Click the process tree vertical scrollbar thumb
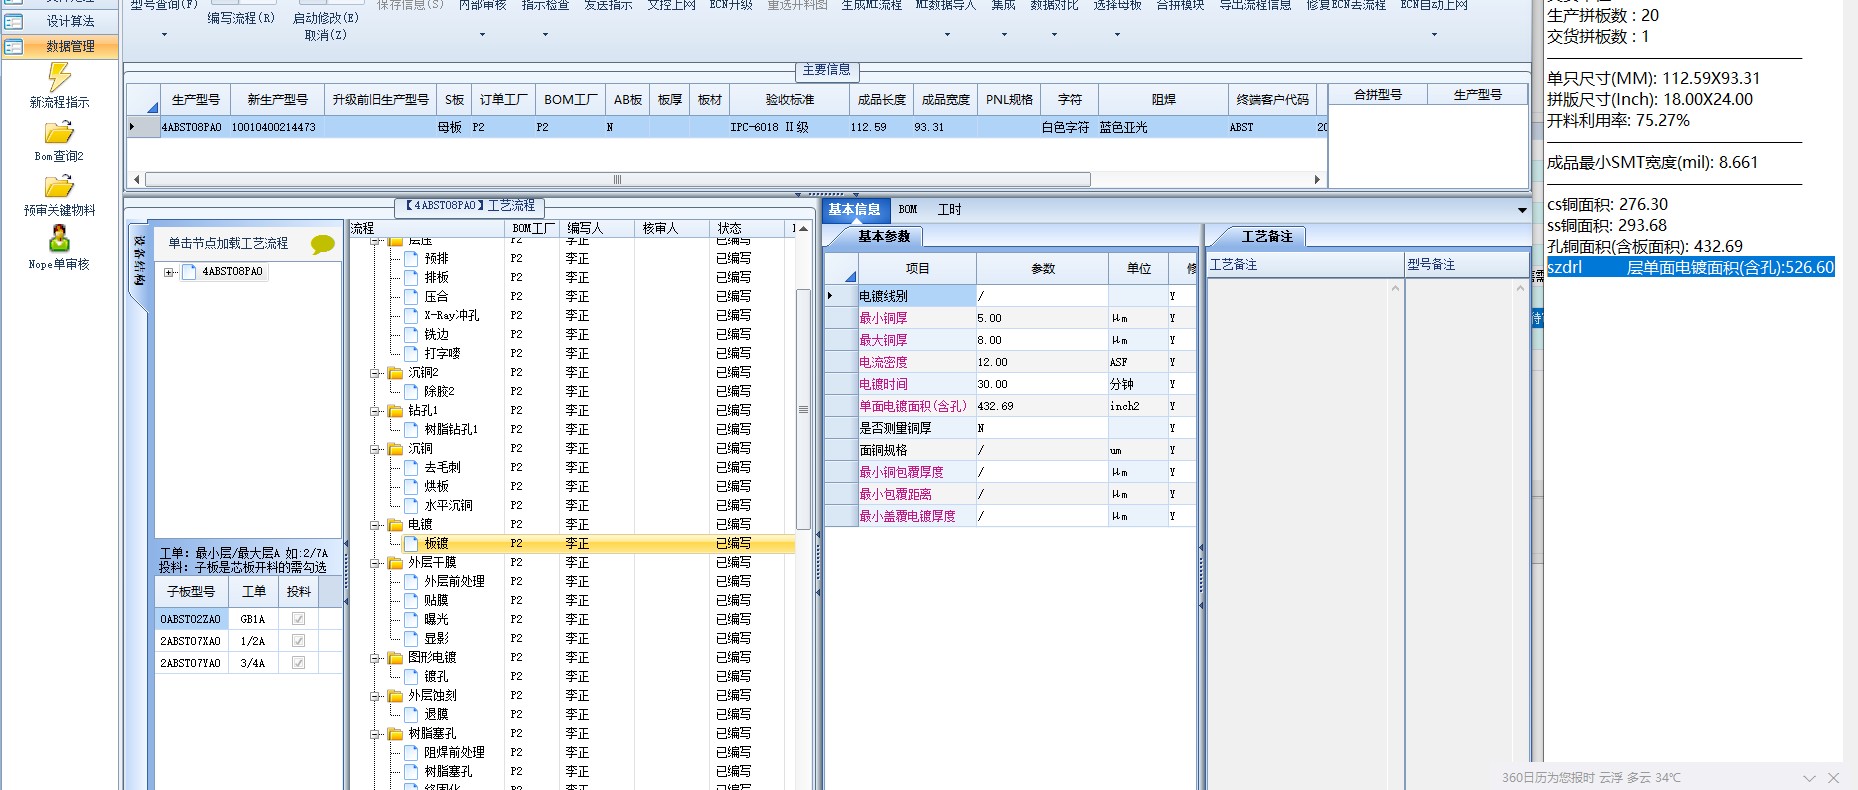1858x790 pixels. point(803,409)
